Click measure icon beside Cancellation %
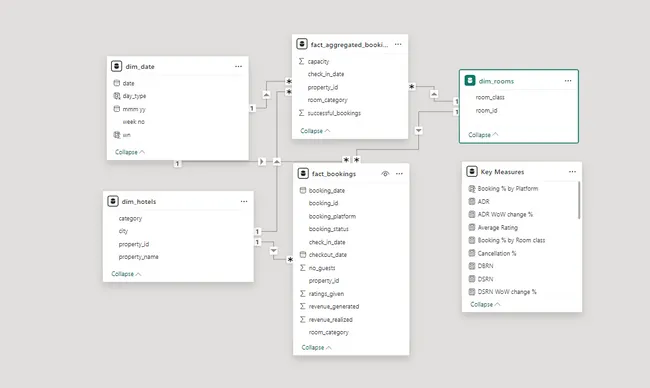Screen dimensions: 650x388 click(x=472, y=253)
